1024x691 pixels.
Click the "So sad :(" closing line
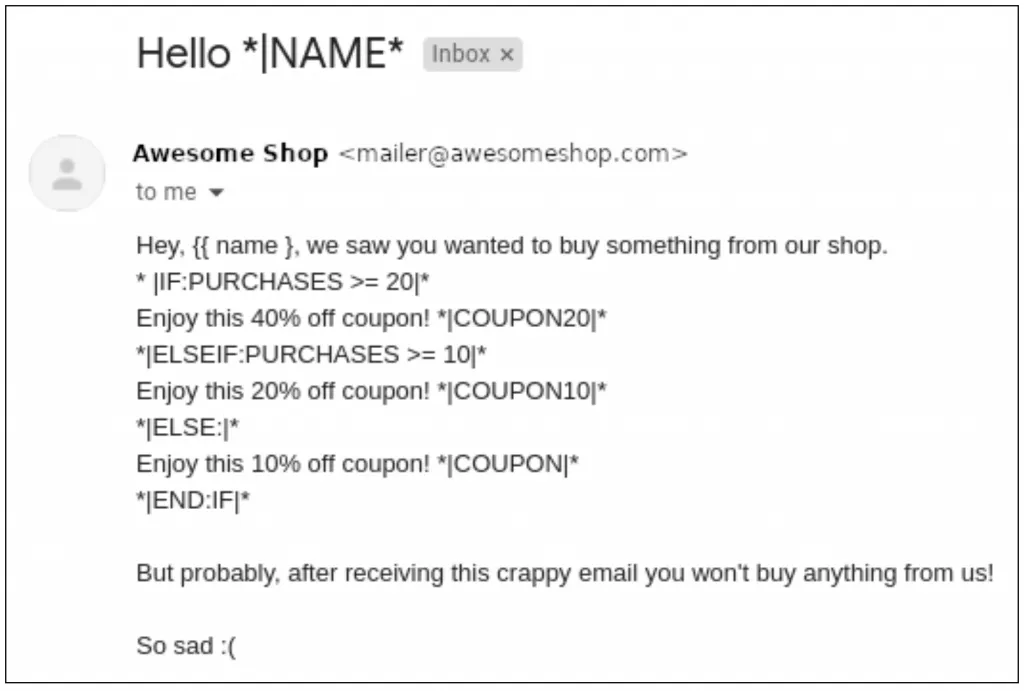tap(186, 646)
